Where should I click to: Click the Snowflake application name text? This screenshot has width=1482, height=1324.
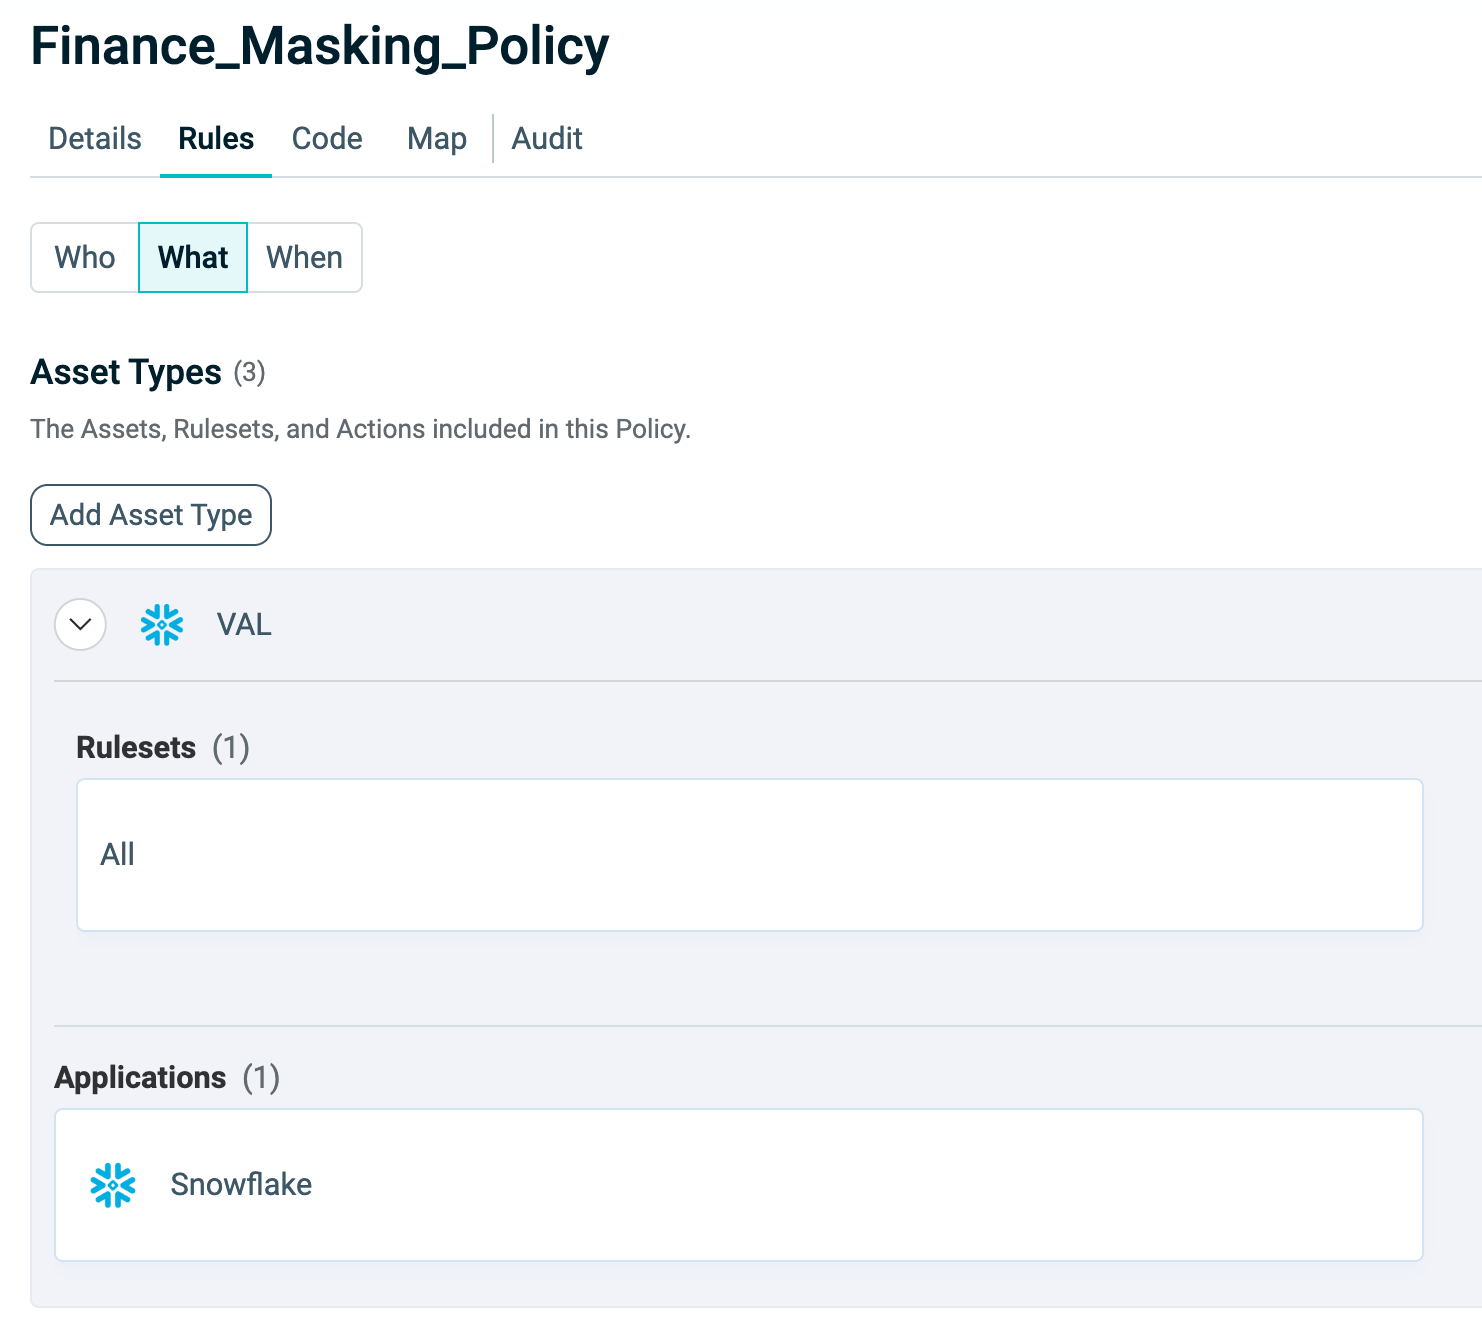pyautogui.click(x=241, y=1184)
